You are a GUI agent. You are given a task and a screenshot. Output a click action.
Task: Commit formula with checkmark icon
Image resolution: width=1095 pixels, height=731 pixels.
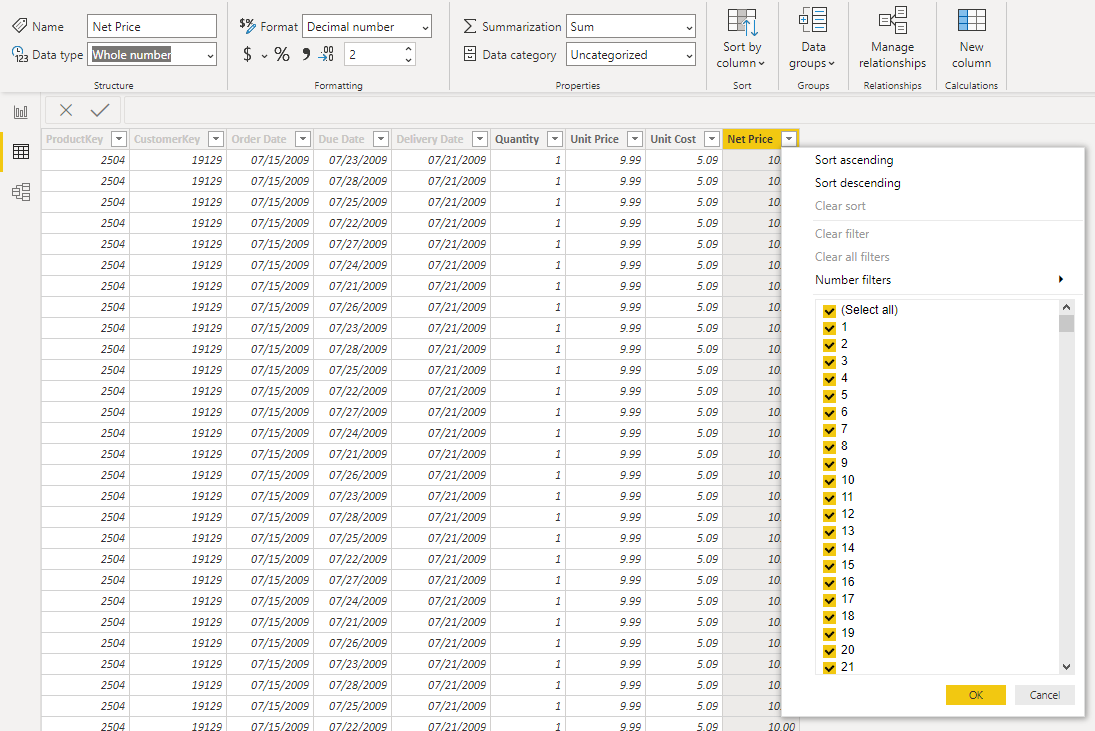tap(100, 110)
